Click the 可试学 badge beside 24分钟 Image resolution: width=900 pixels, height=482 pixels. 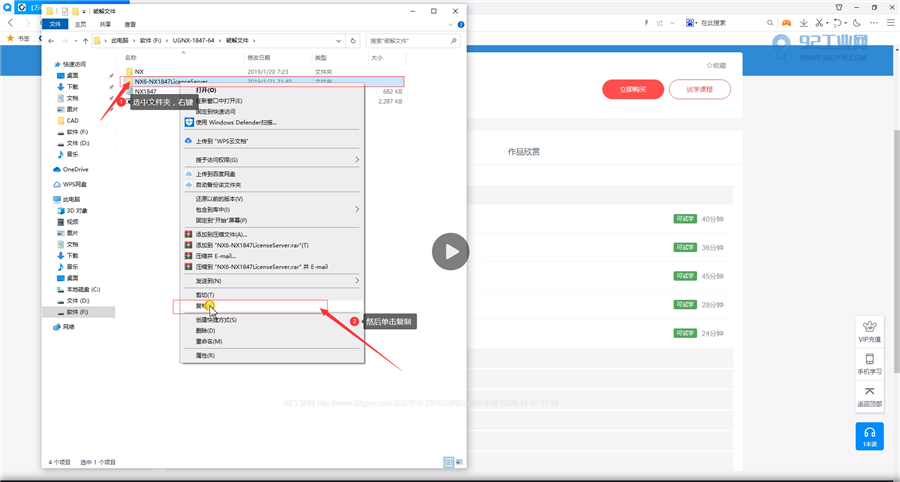coord(685,333)
